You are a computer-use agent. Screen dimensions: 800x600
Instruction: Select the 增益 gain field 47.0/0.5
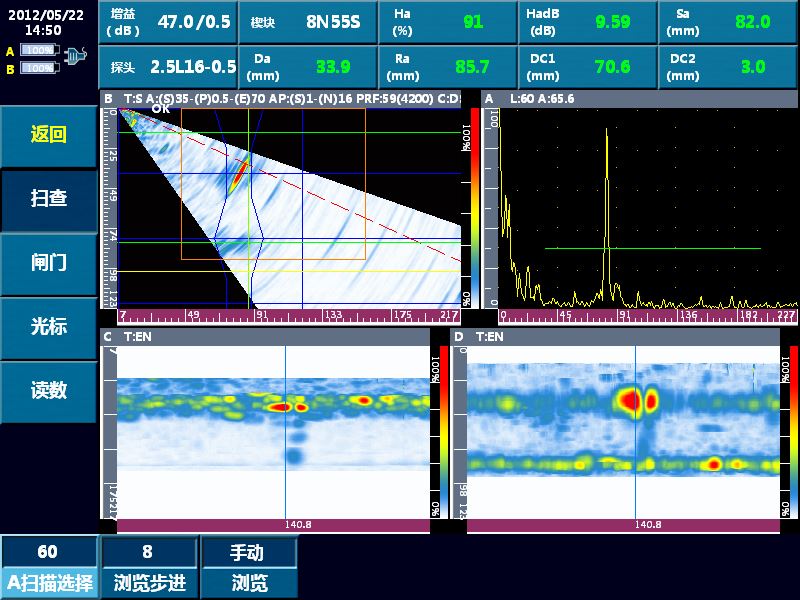pos(169,22)
